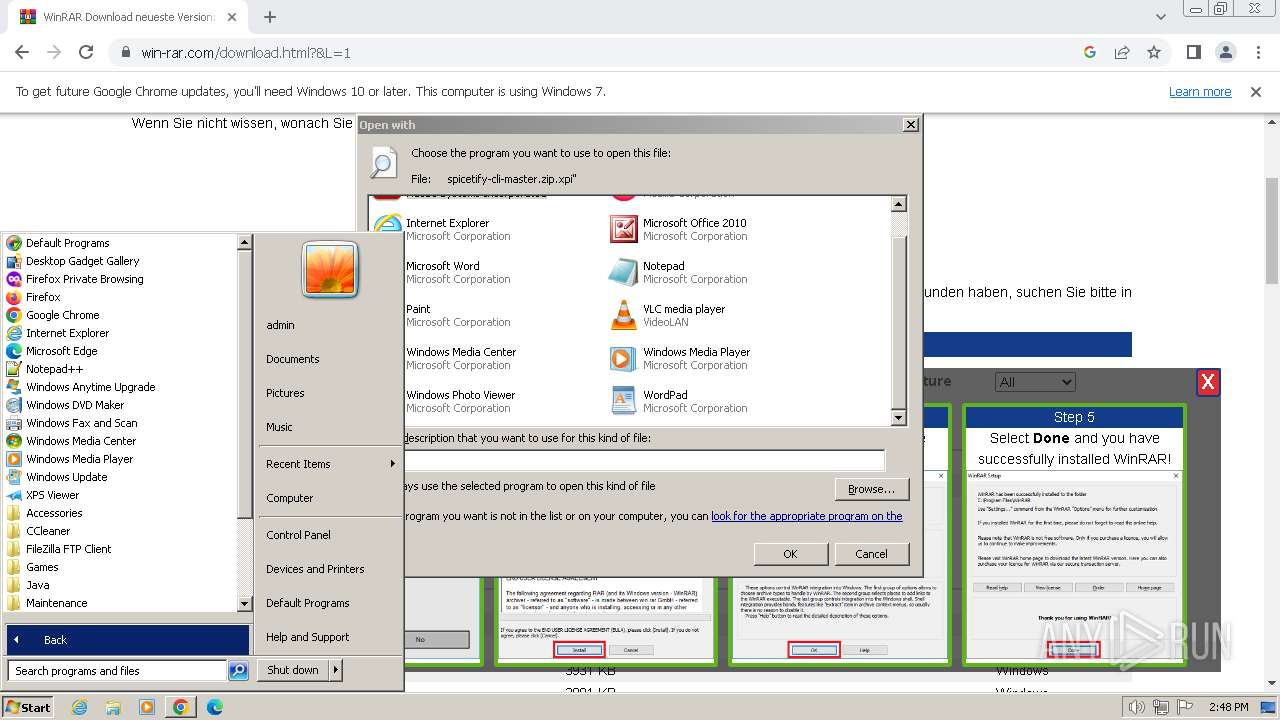Viewport: 1280px width, 720px height.
Task: Open Chrome profile avatar menu
Action: (x=1225, y=52)
